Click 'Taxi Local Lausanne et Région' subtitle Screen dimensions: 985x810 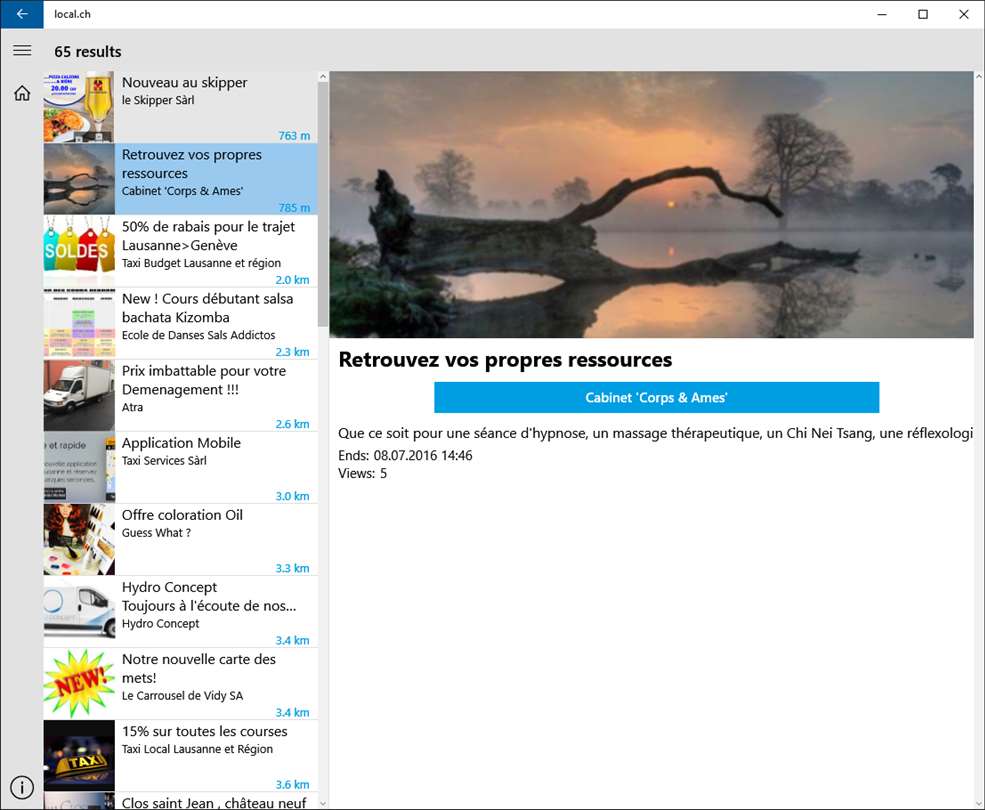(x=197, y=749)
